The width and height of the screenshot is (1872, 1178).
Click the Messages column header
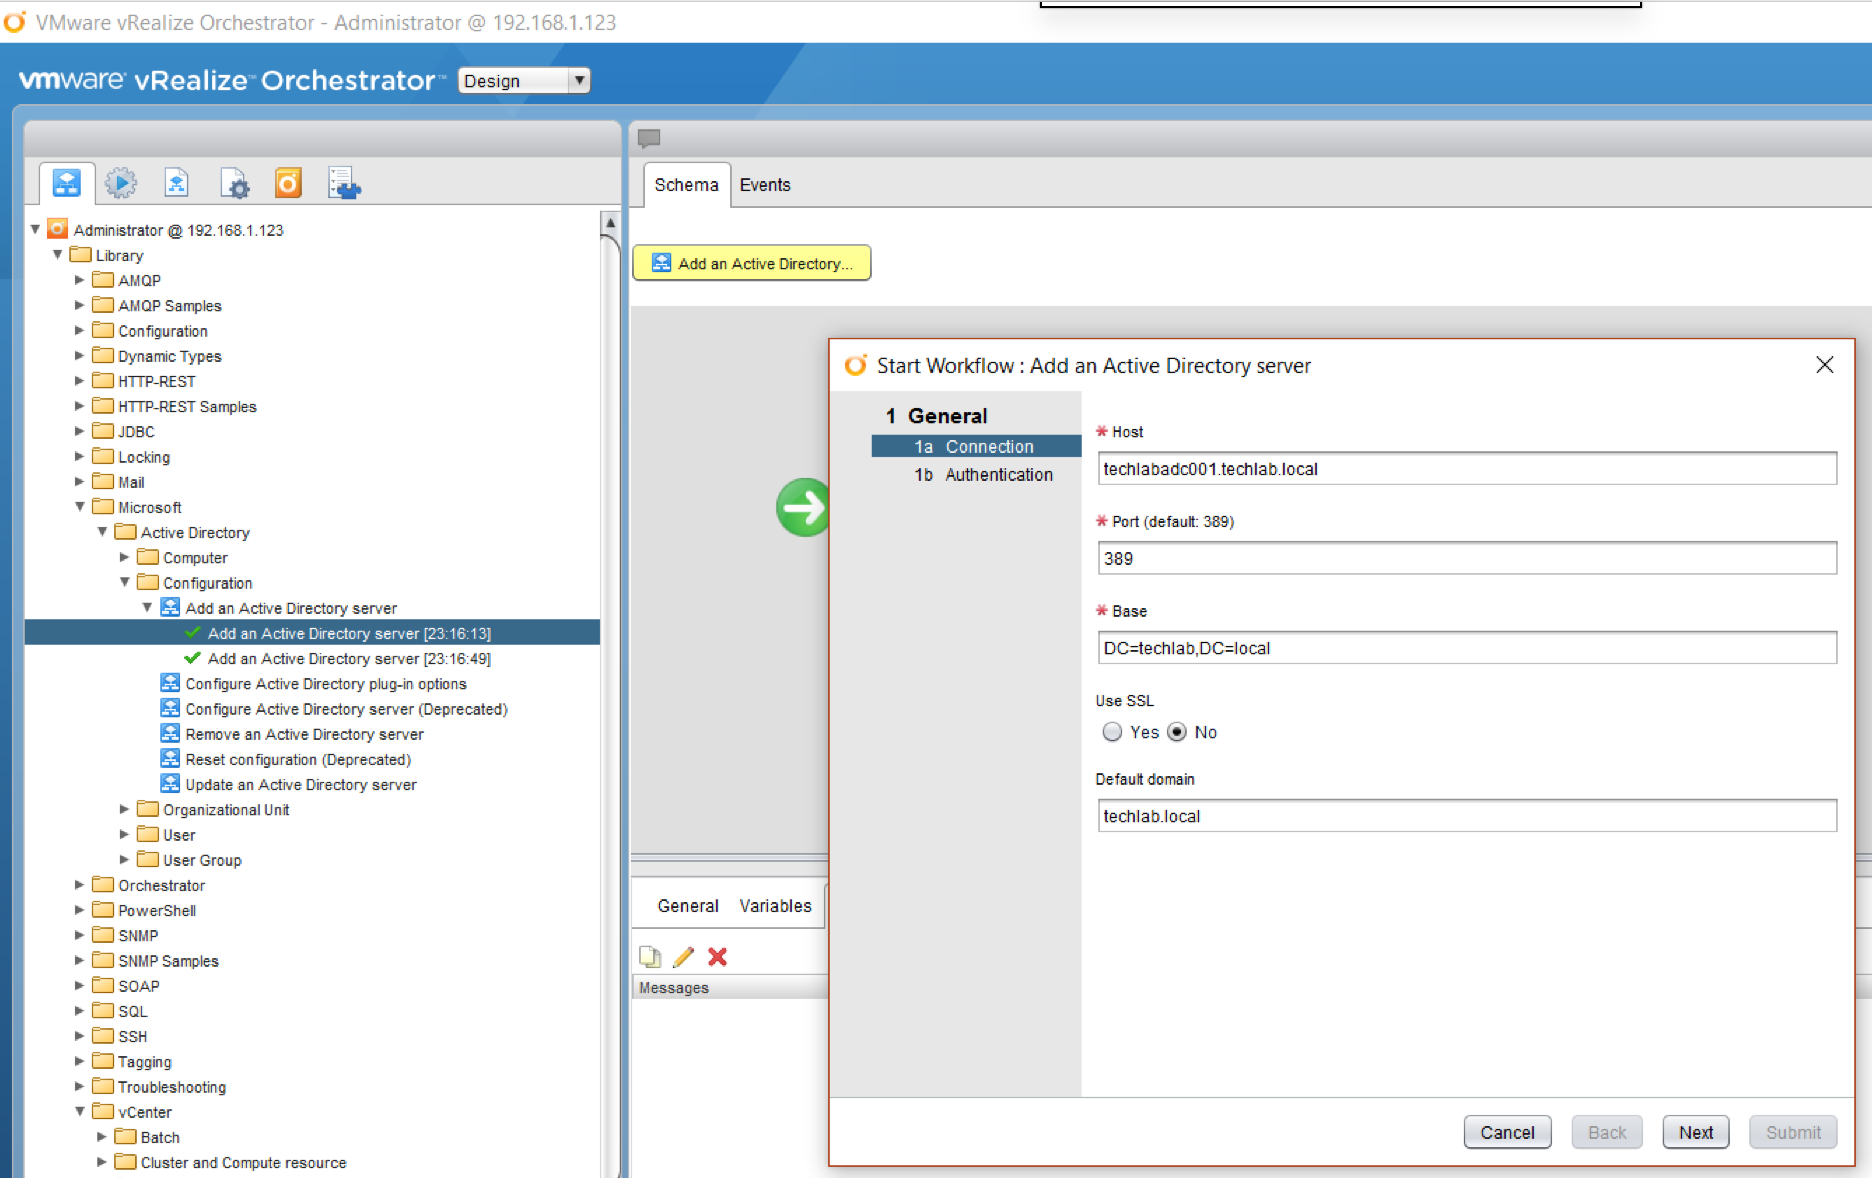pos(730,988)
